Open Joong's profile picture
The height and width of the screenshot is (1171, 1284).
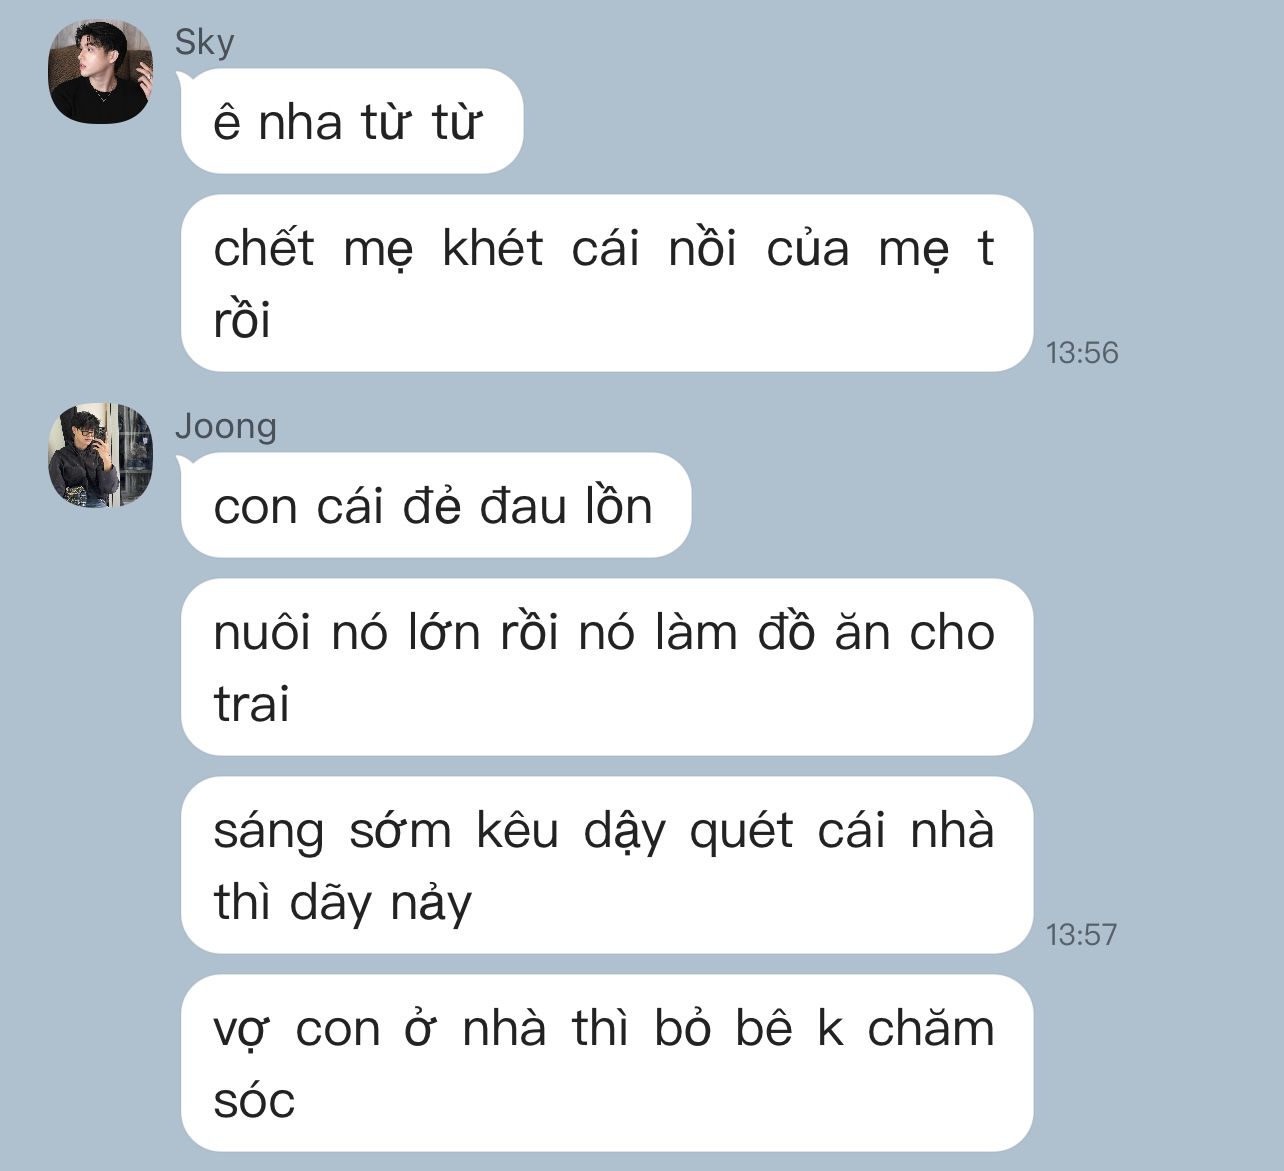pyautogui.click(x=101, y=455)
